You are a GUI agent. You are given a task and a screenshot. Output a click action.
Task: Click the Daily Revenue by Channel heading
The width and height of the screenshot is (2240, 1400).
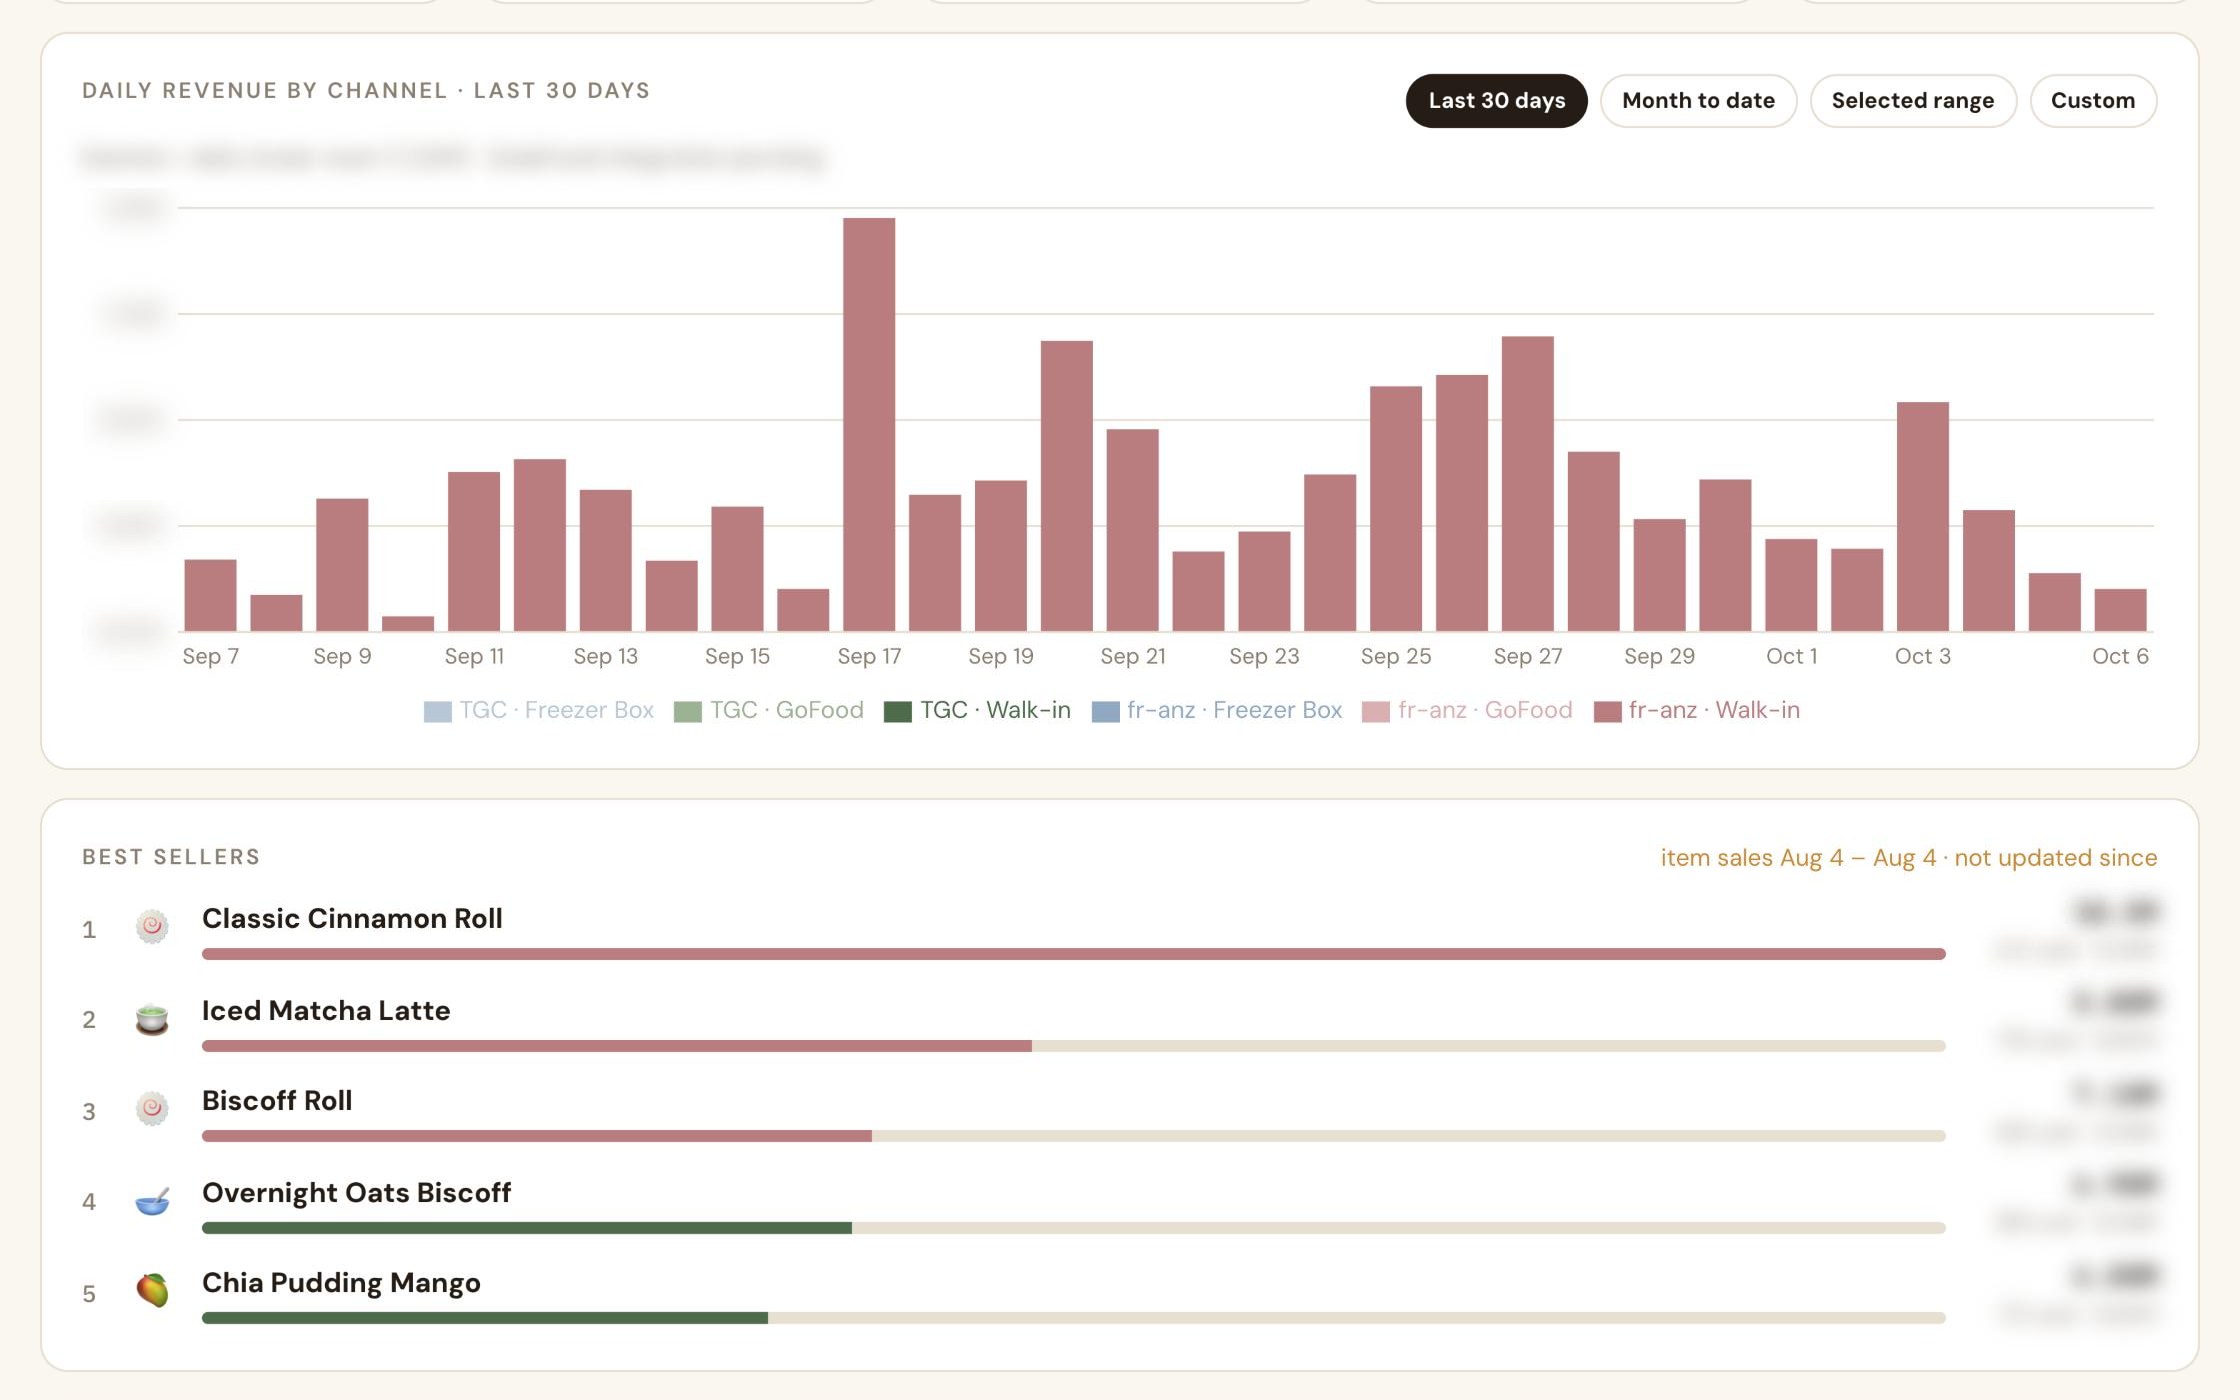(366, 91)
